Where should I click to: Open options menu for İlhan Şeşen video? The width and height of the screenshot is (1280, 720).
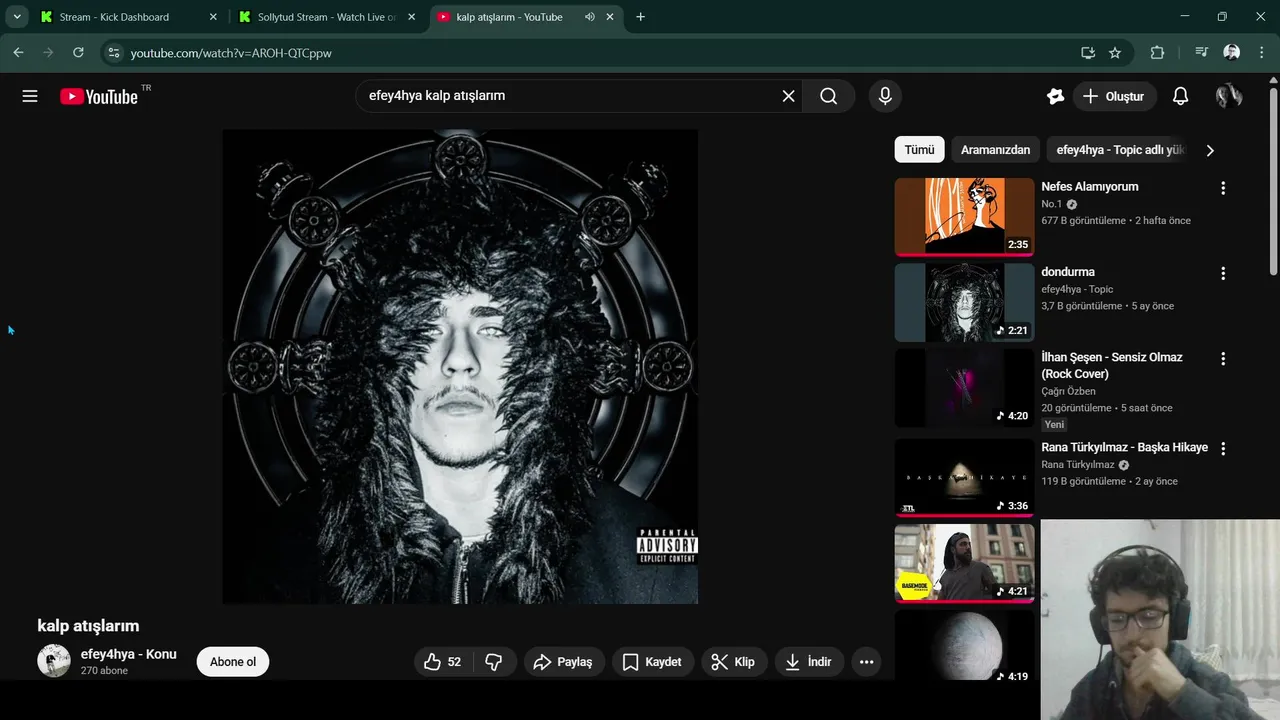point(1222,358)
